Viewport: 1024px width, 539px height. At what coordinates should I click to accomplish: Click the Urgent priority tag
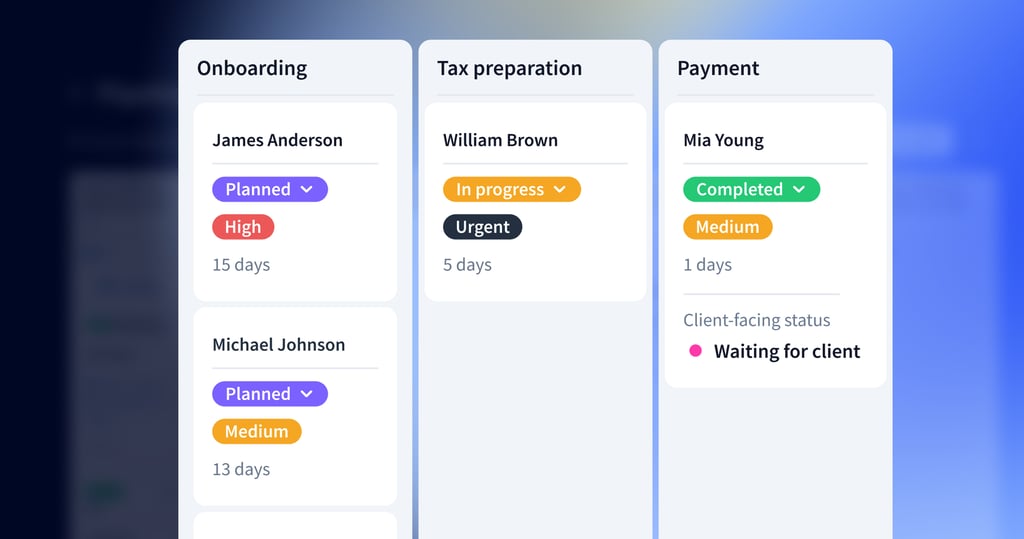pos(482,227)
